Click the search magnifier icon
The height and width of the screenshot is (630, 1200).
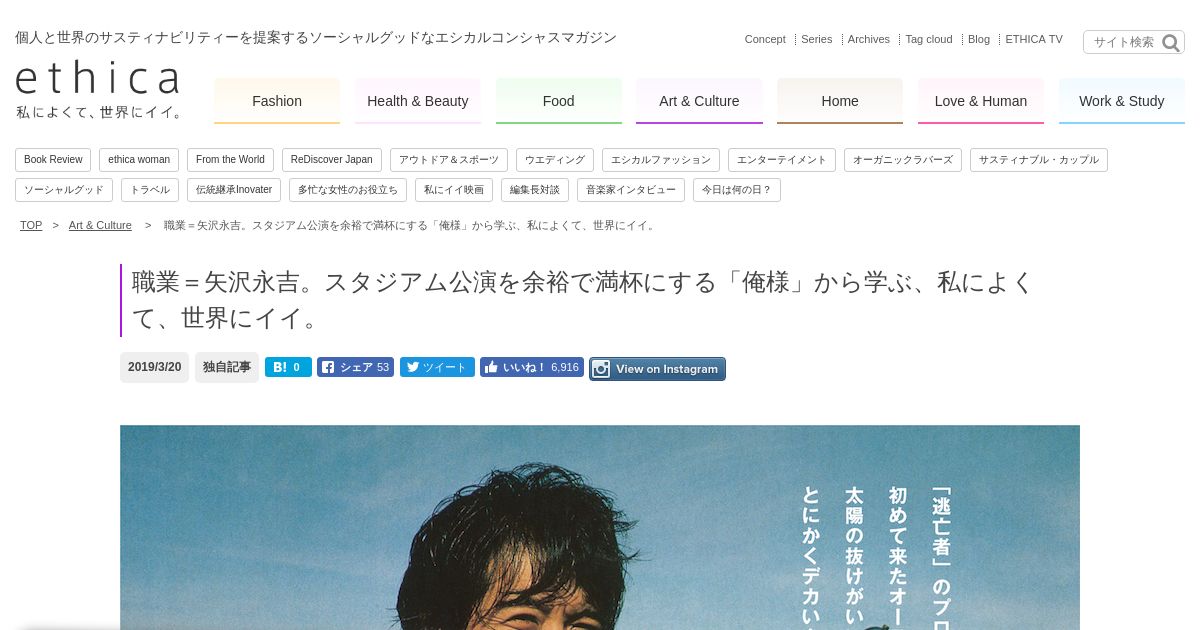[1171, 43]
